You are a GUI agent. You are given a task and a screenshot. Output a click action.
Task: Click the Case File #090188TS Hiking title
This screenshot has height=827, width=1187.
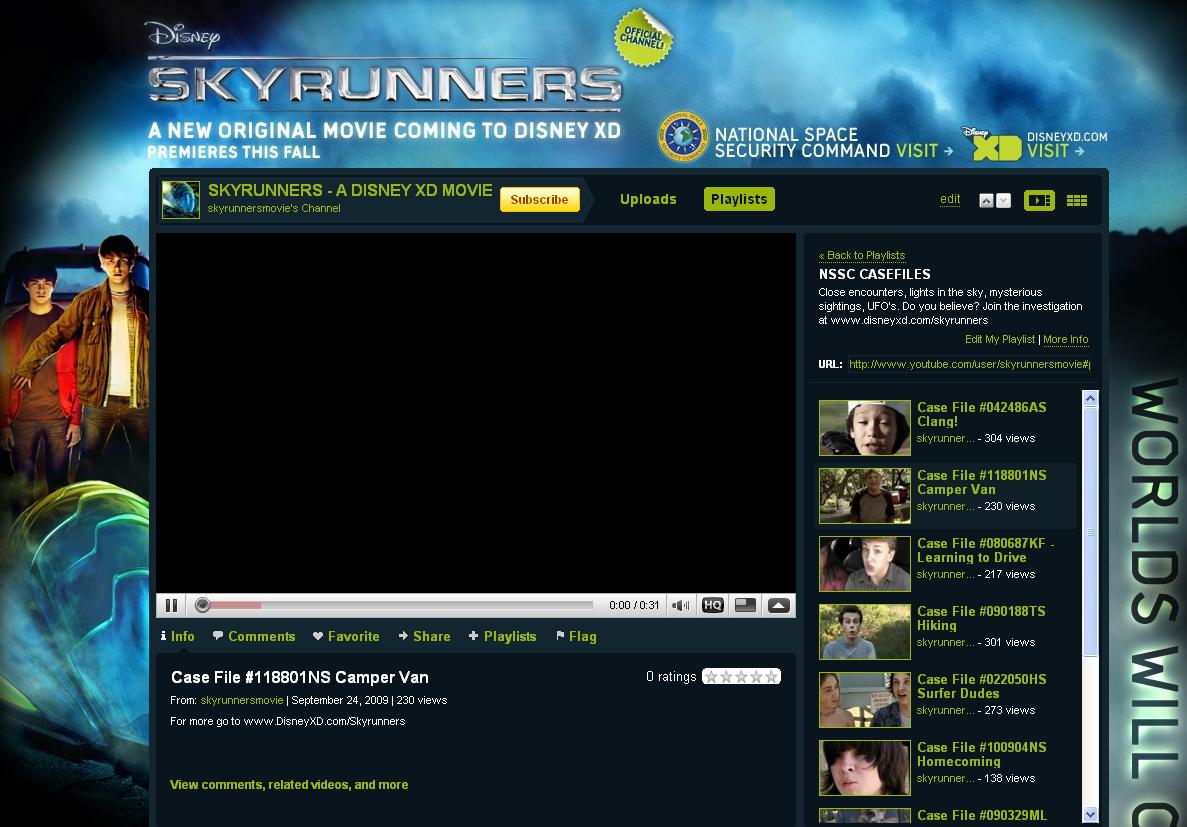pyautogui.click(x=981, y=619)
